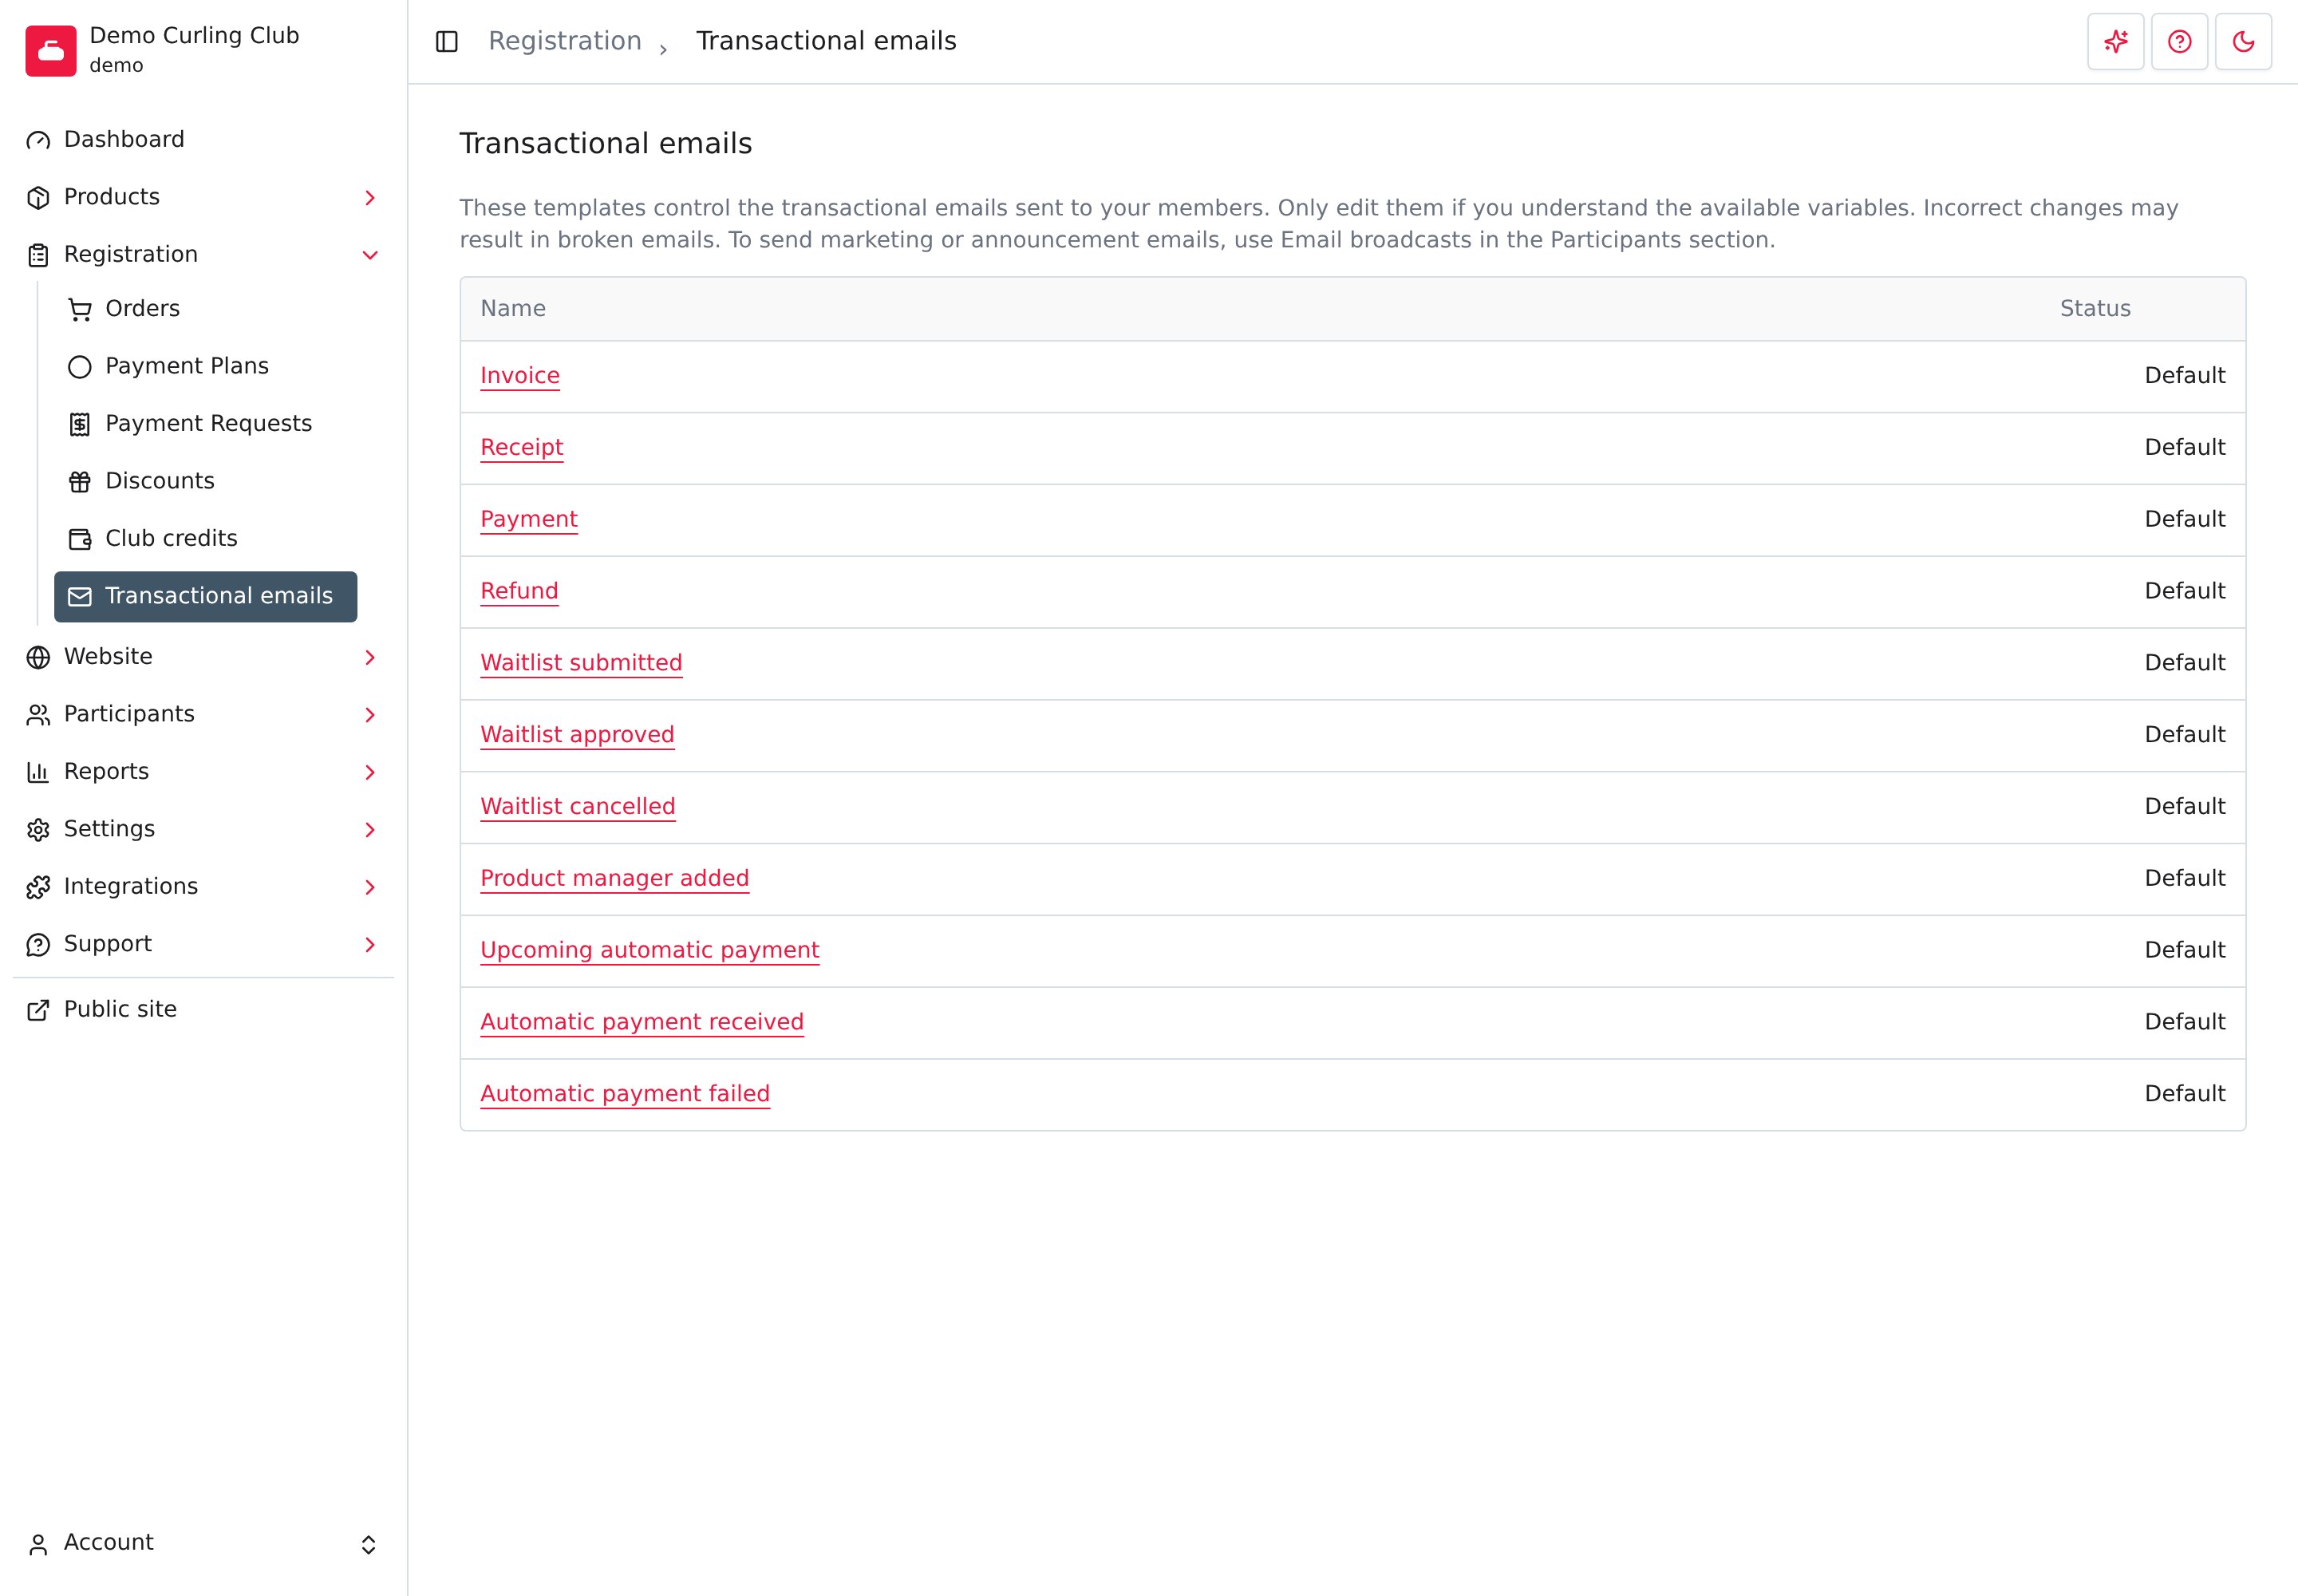Screen dimensions: 2298x1596
Task: Click the Reports bar chart icon
Action: click(x=38, y=772)
